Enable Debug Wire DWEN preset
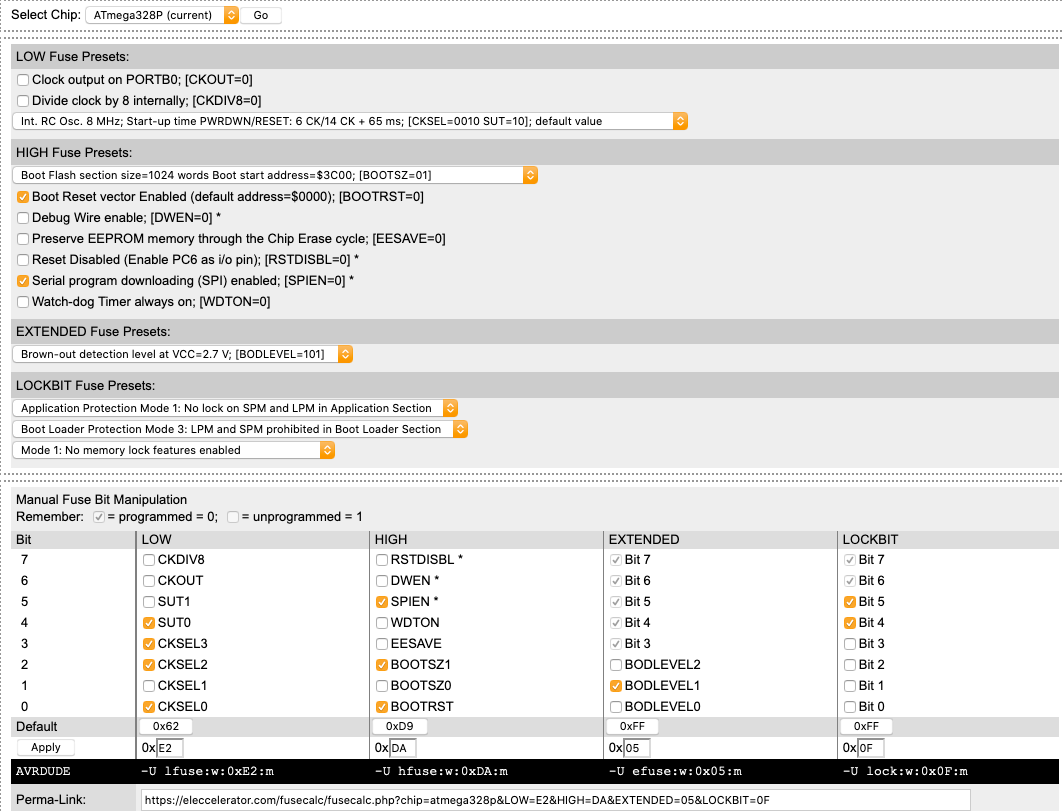This screenshot has width=1064, height=811. (x=21, y=218)
